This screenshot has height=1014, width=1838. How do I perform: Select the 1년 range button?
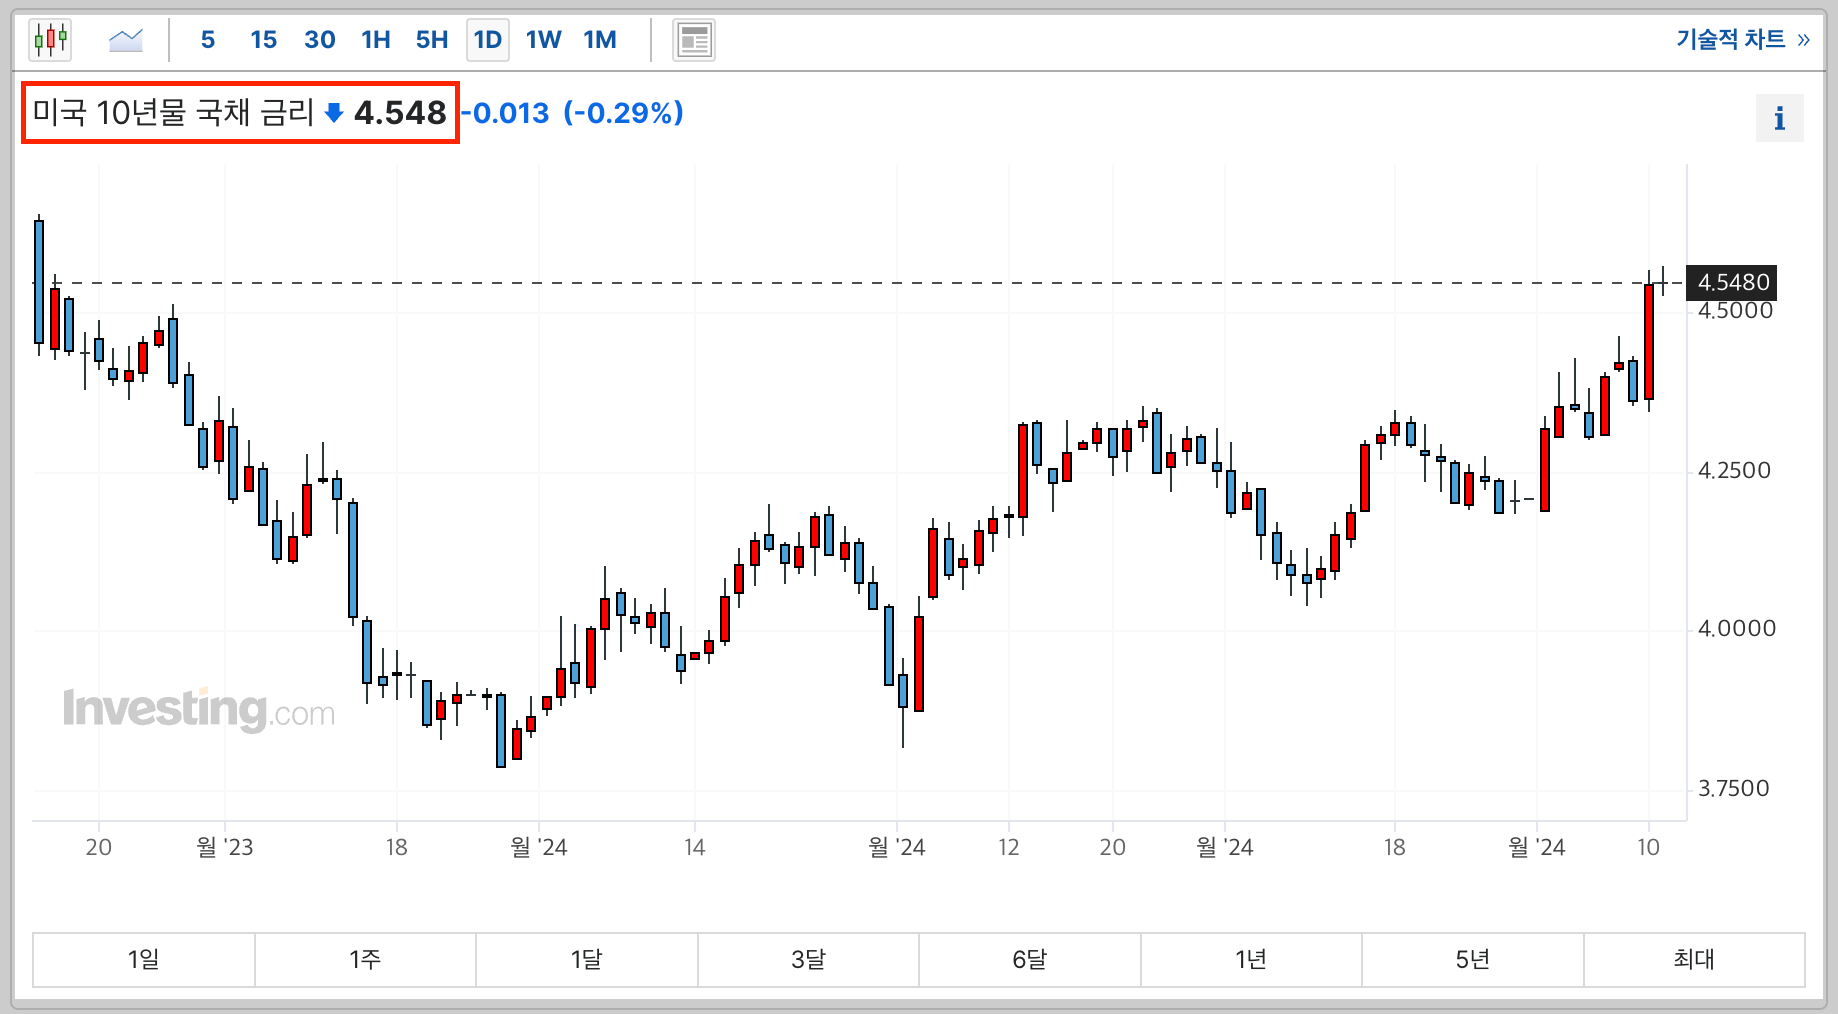pyautogui.click(x=1251, y=959)
